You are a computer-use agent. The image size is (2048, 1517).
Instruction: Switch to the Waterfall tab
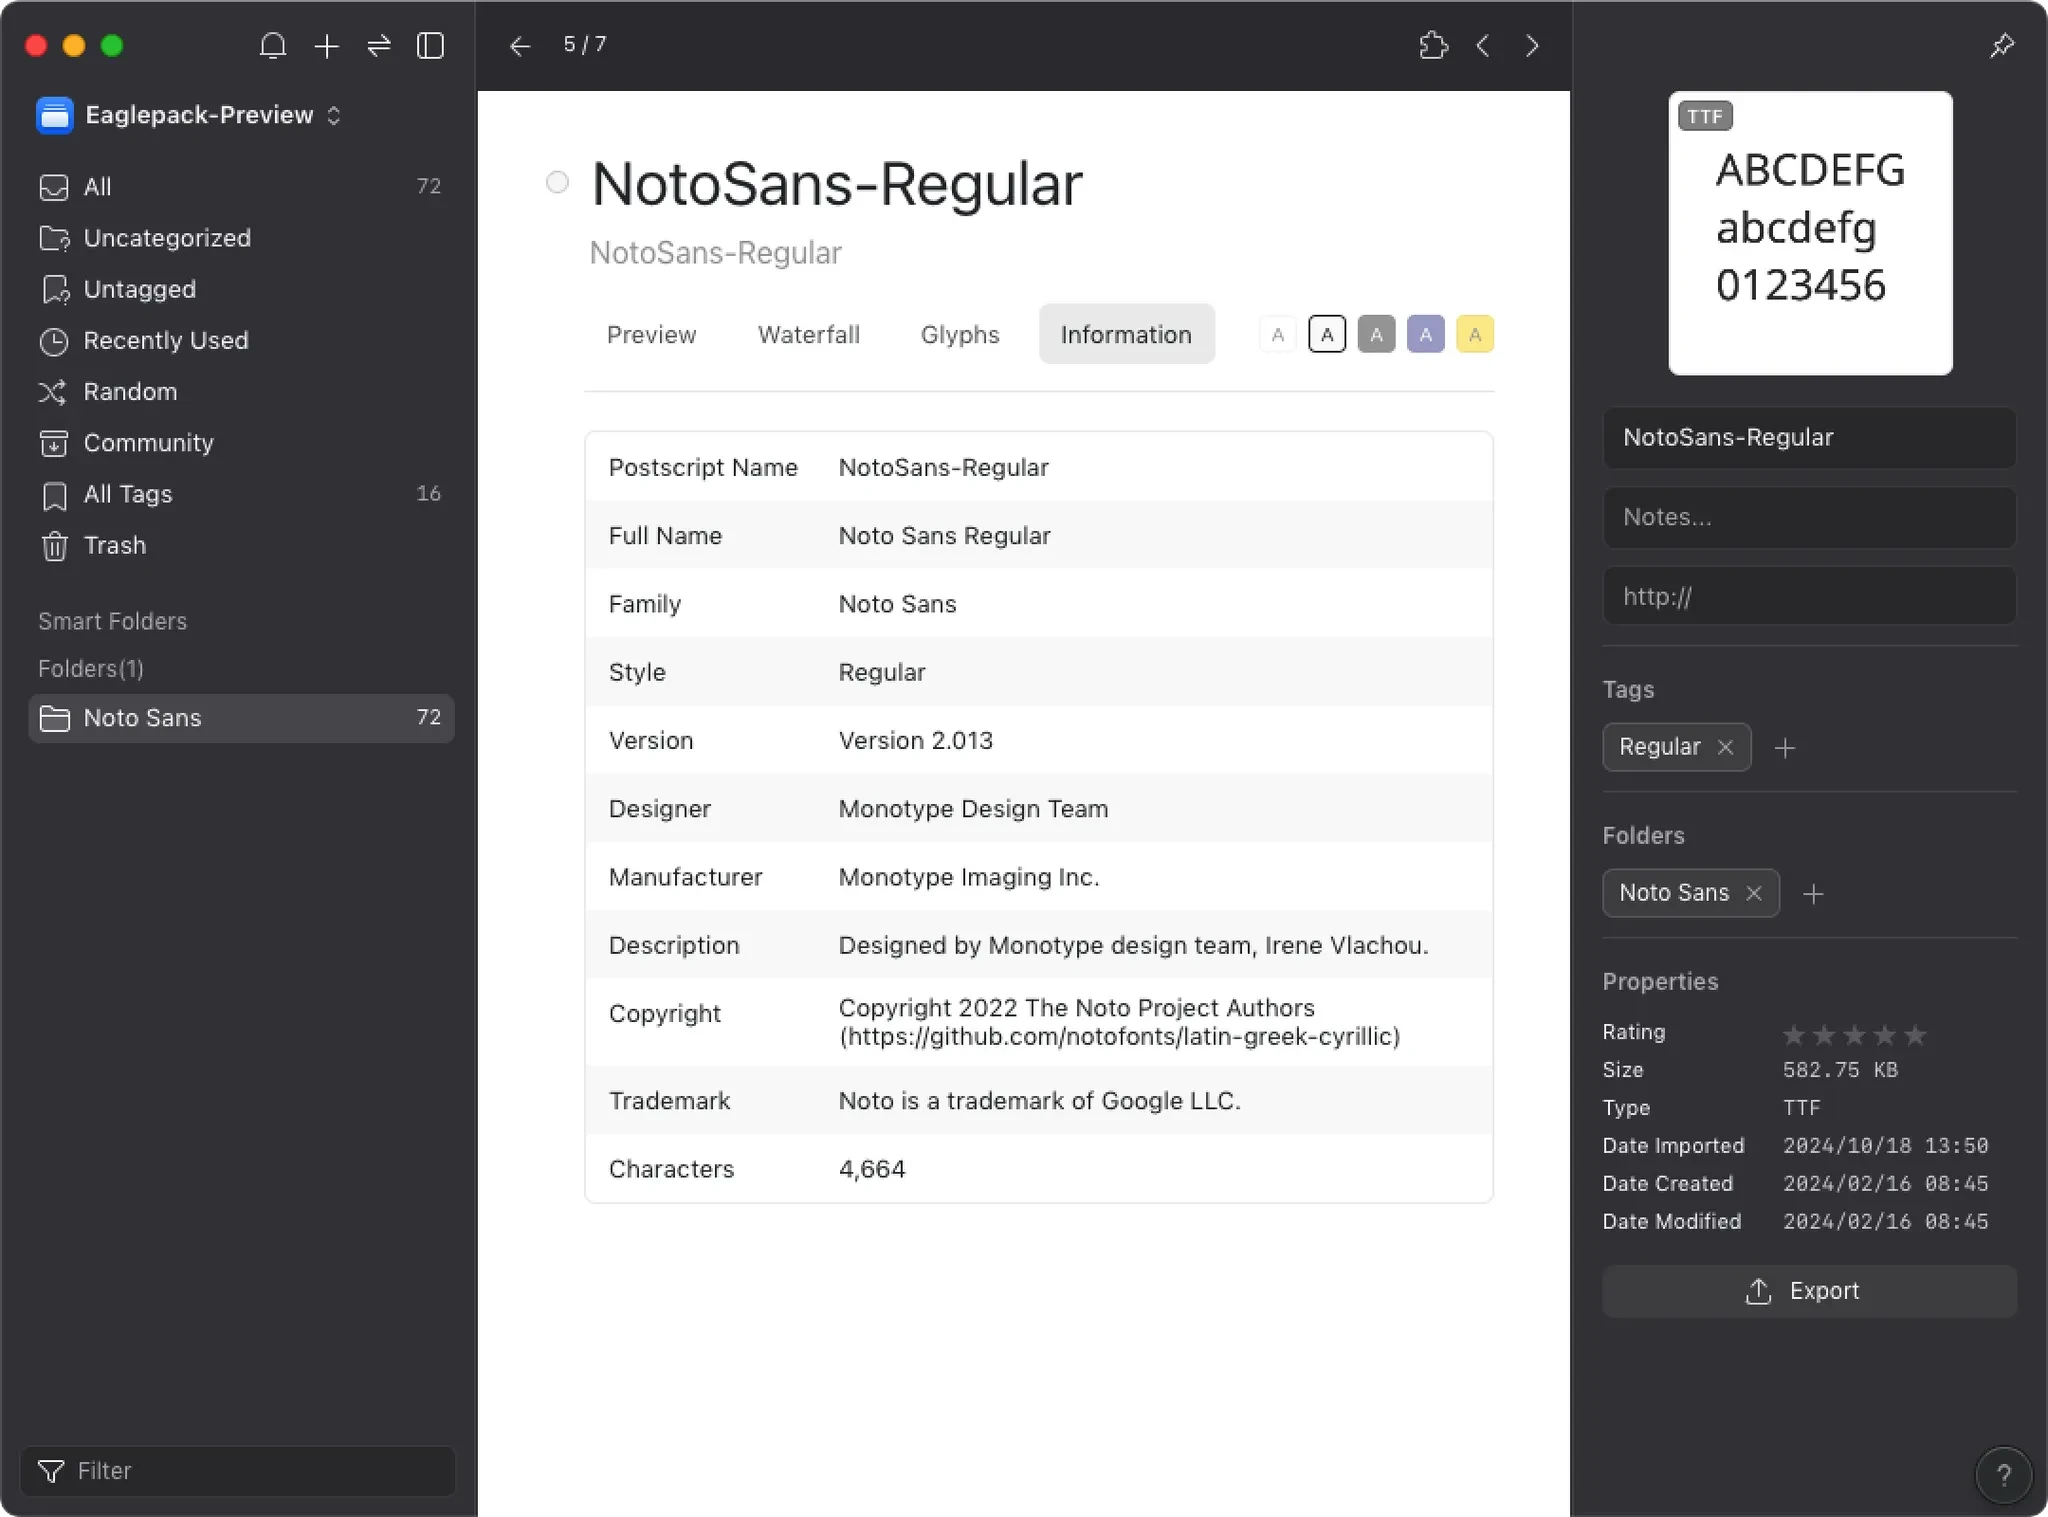(x=808, y=334)
